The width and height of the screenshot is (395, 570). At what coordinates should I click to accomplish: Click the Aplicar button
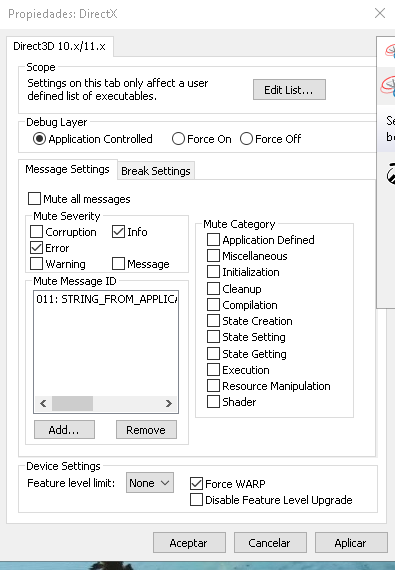[x=351, y=543]
